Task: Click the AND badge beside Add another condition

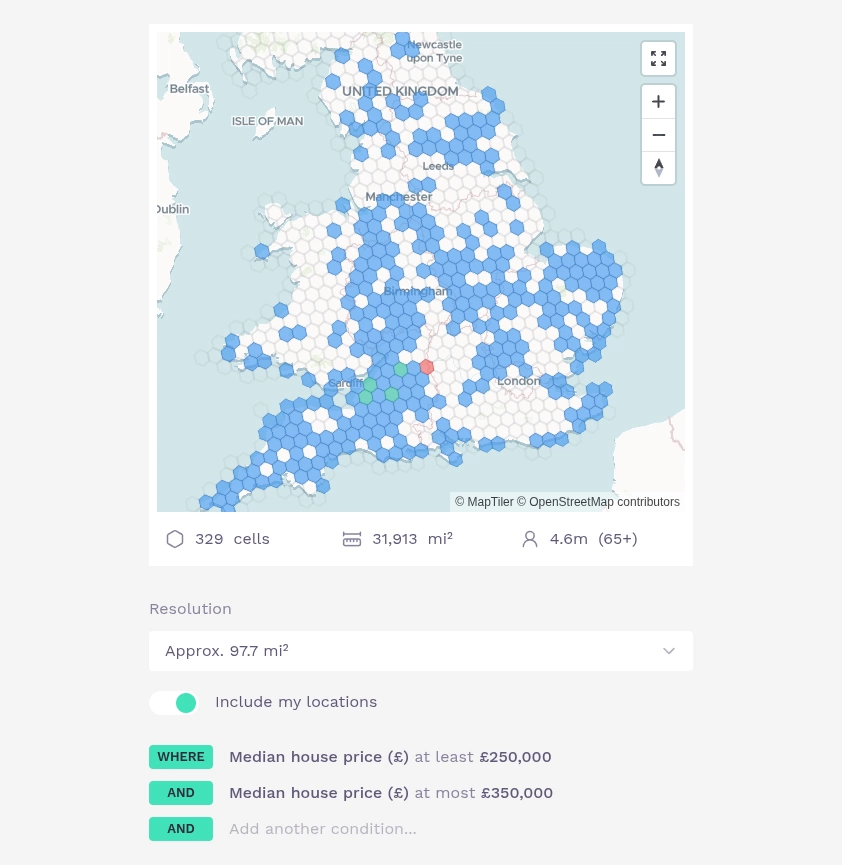Action: coord(181,829)
